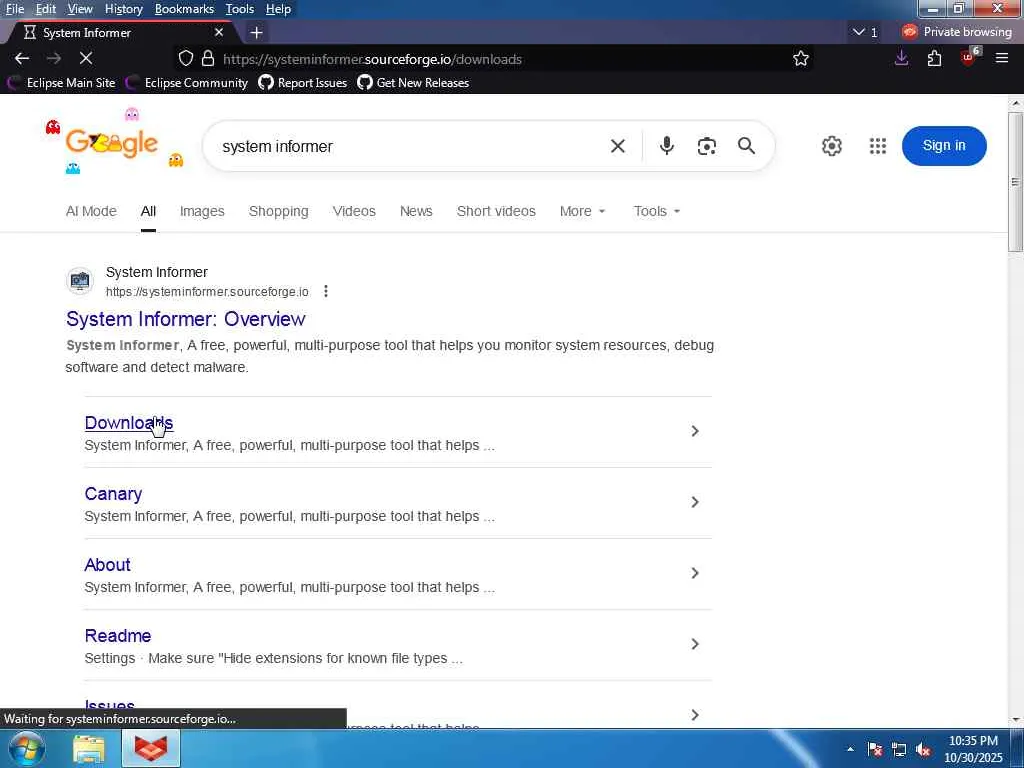The image size is (1024, 768).
Task: Bookmark this page with the star
Action: pyautogui.click(x=801, y=59)
